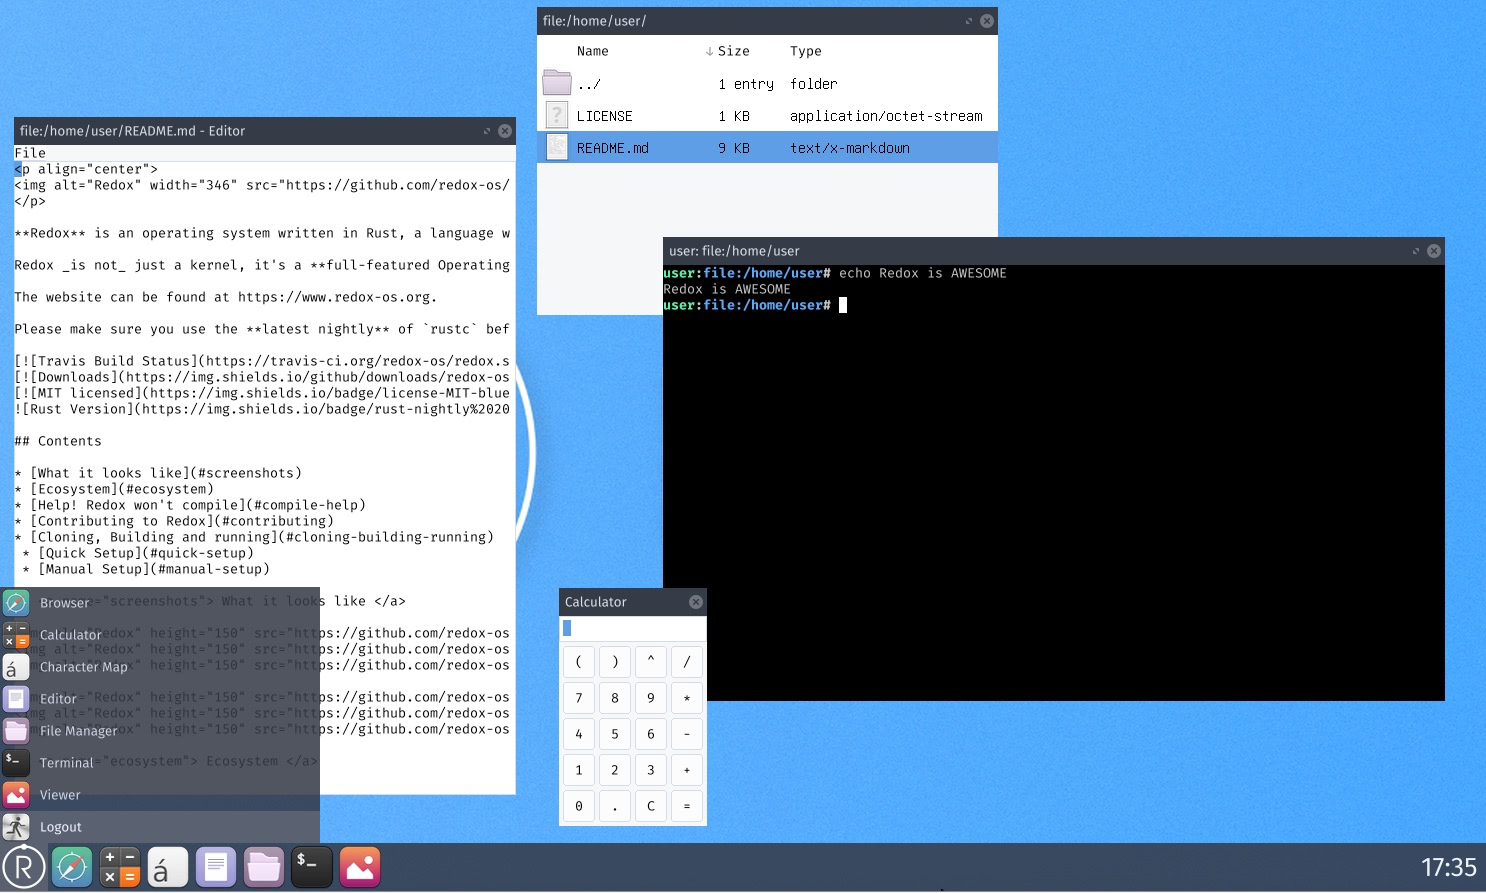Viewport: 1486px width, 893px height.
Task: Open Calculator from the taskbar
Action: pyautogui.click(x=120, y=867)
